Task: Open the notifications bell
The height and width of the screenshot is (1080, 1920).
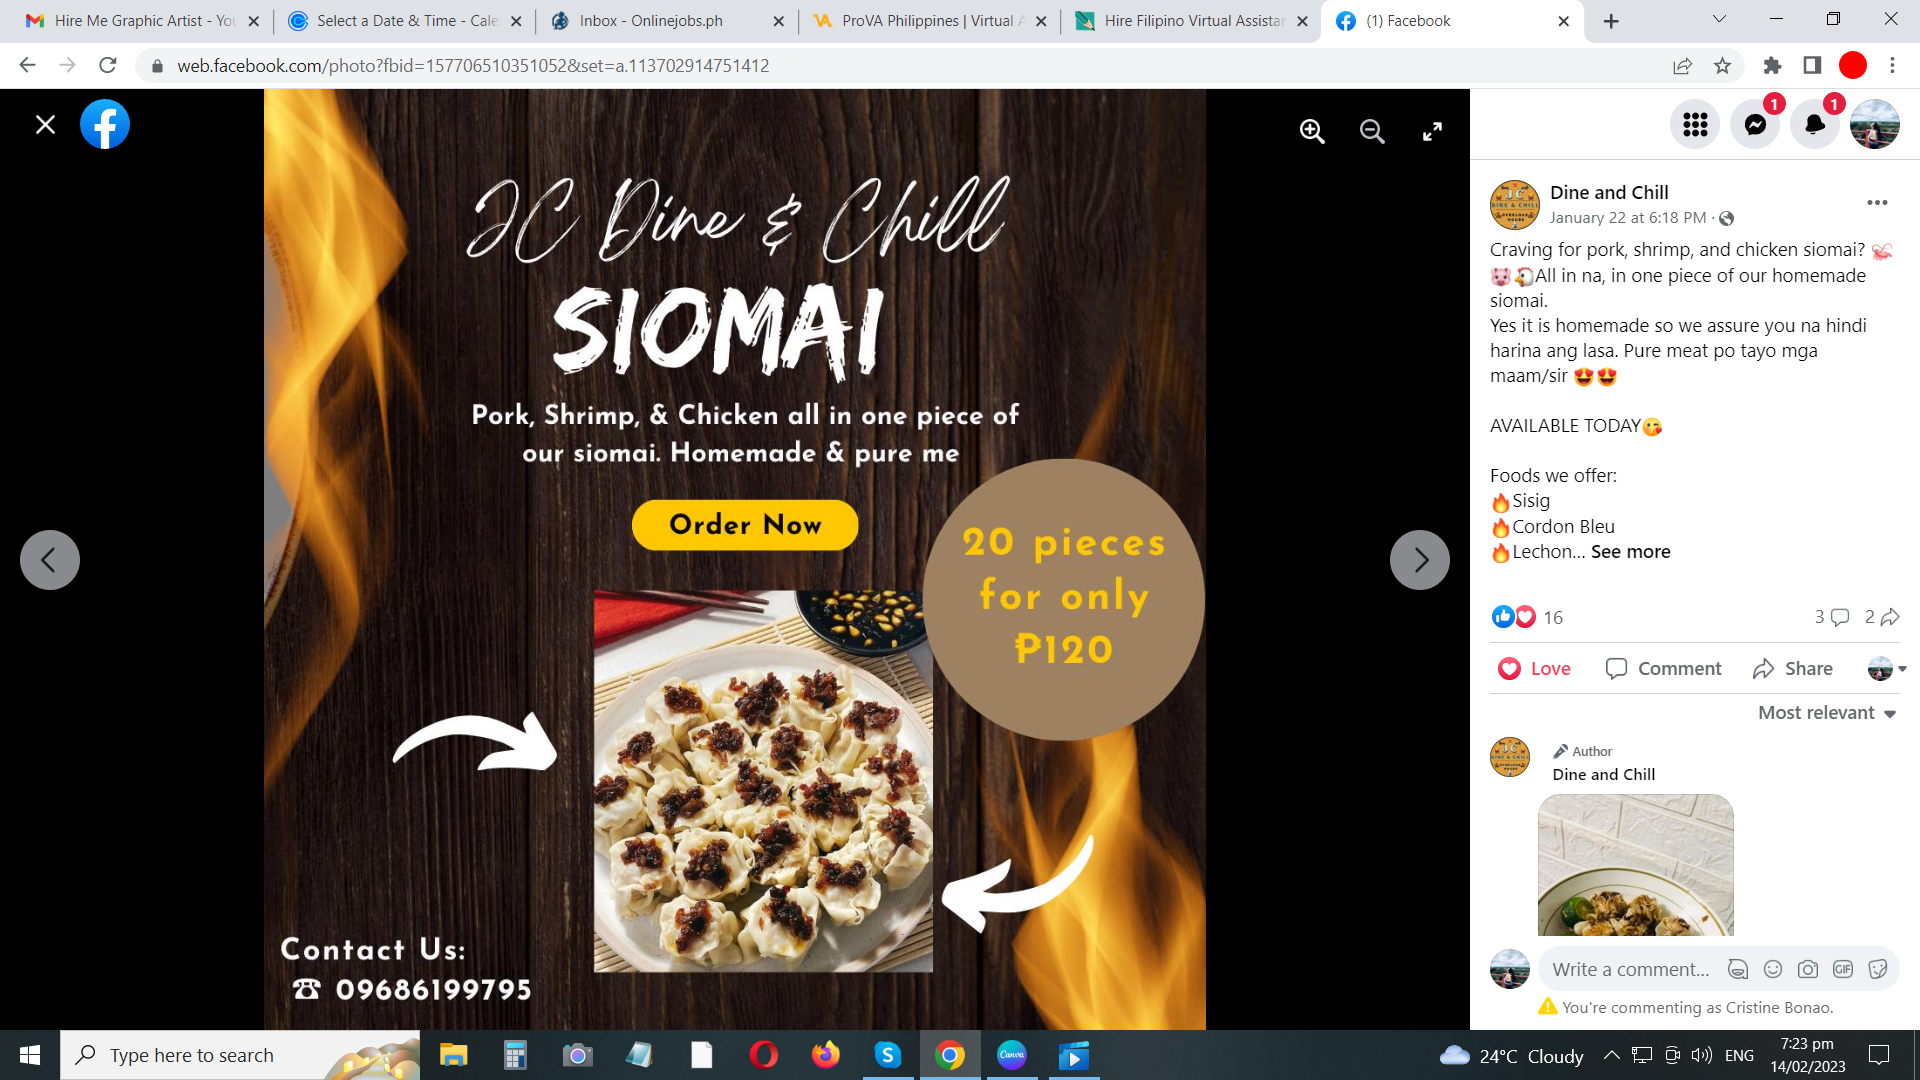Action: [1815, 124]
